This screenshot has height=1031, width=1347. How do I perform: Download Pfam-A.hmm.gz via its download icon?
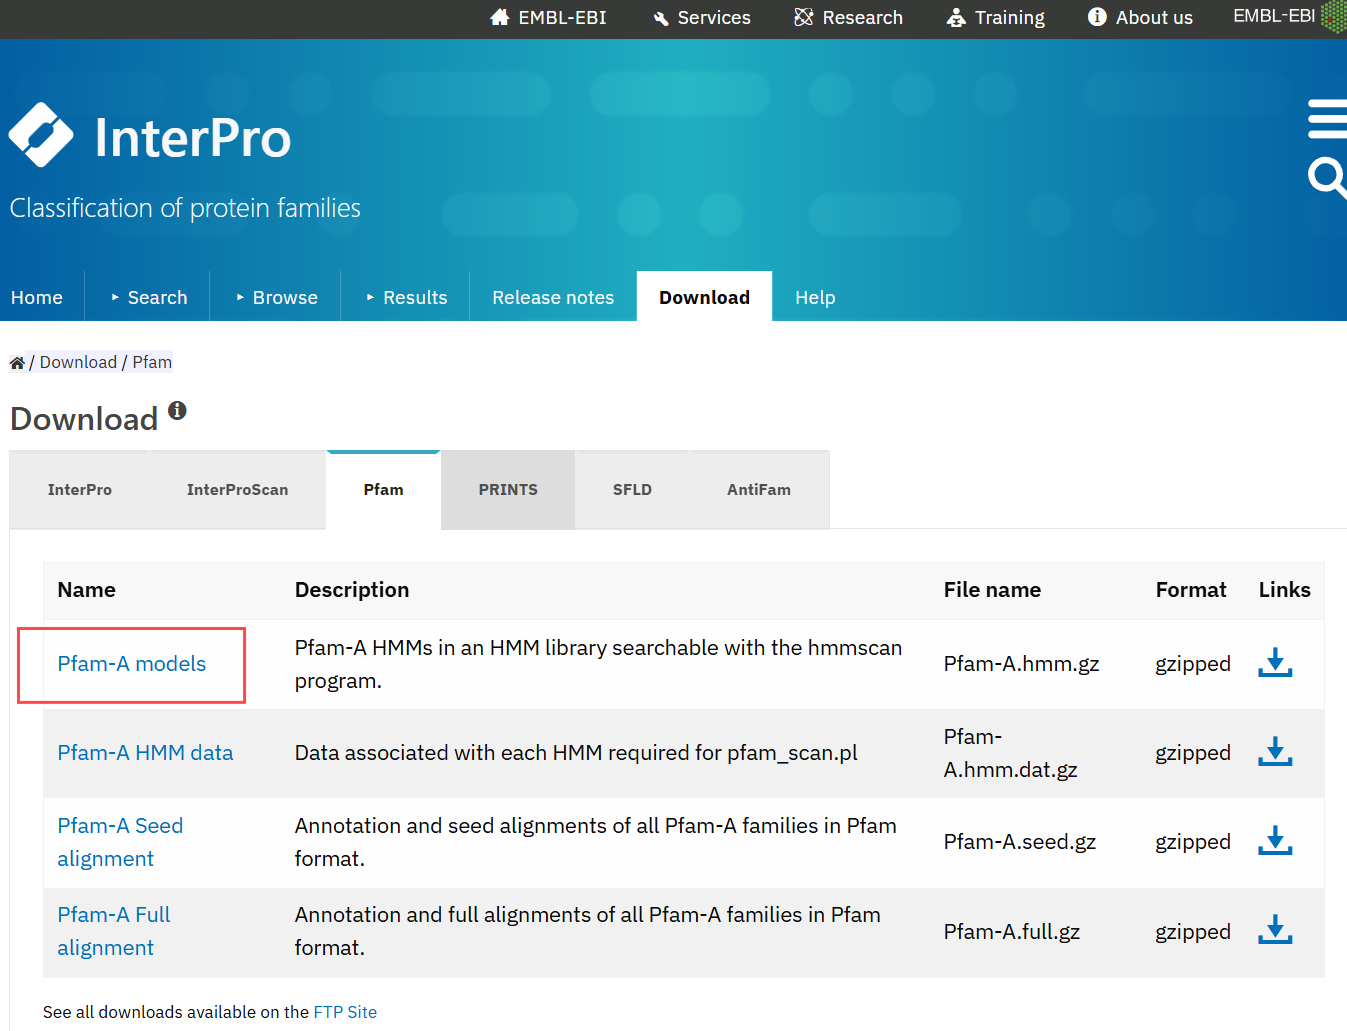(1275, 662)
